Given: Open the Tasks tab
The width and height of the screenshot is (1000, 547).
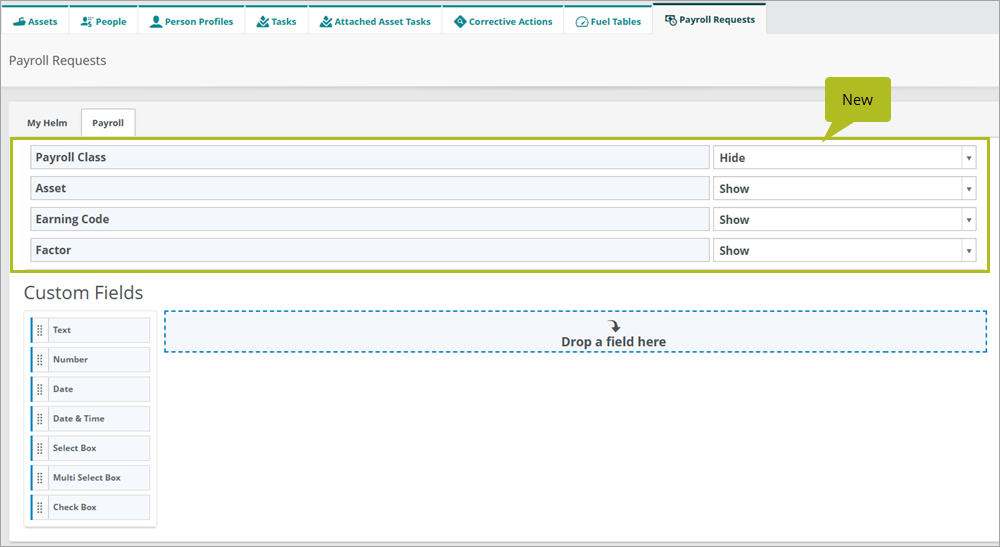Looking at the screenshot, I should coord(276,21).
